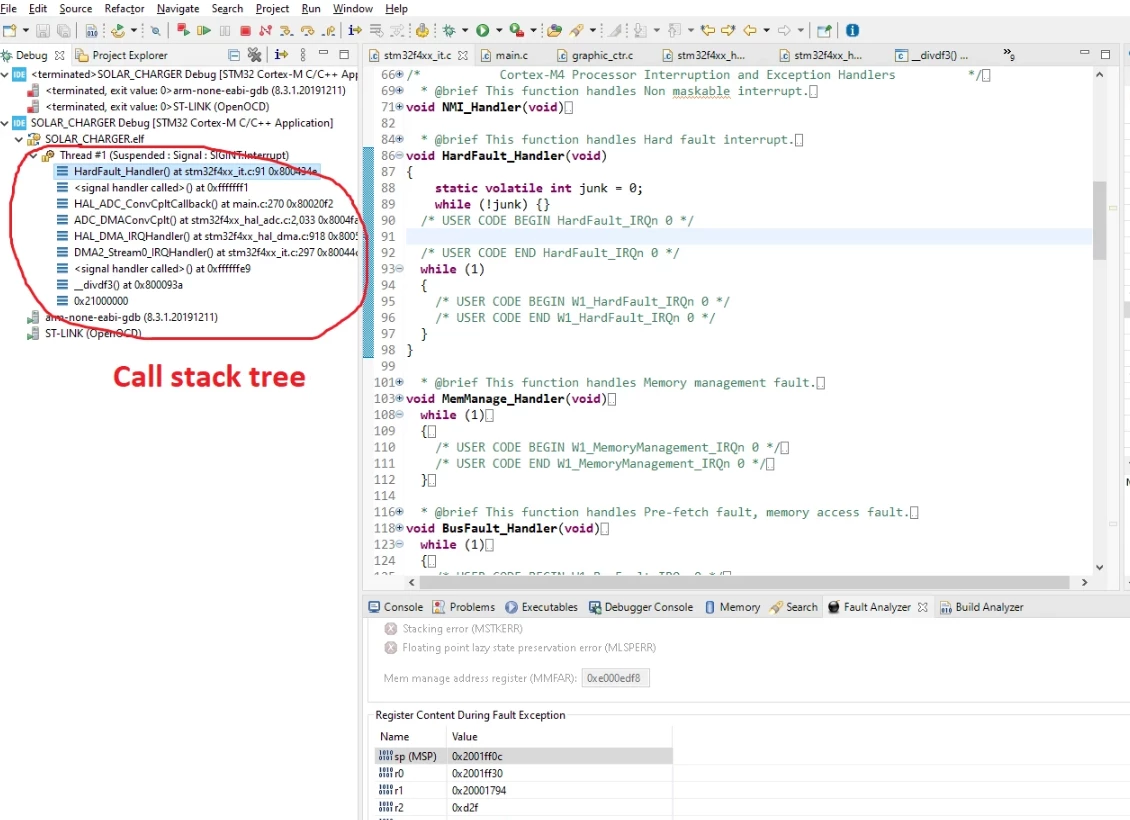Open the Build Analyzer tab
Screen dimensions: 1130x820
(982, 607)
